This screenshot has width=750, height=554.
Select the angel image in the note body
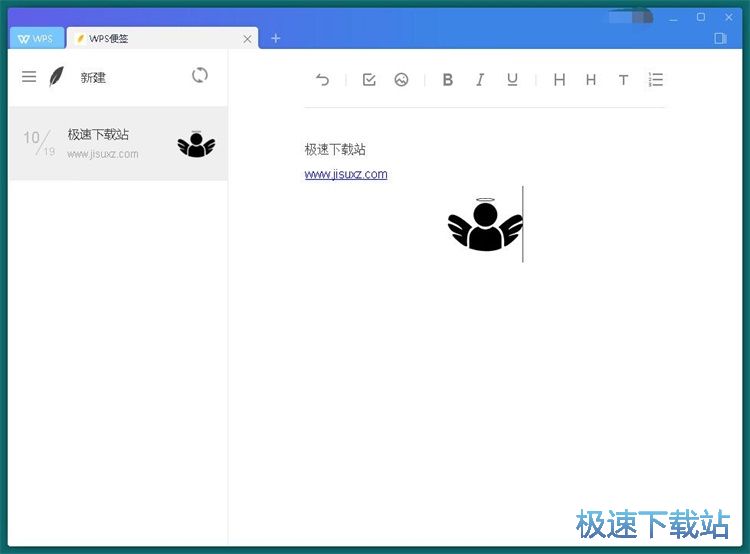pyautogui.click(x=485, y=224)
